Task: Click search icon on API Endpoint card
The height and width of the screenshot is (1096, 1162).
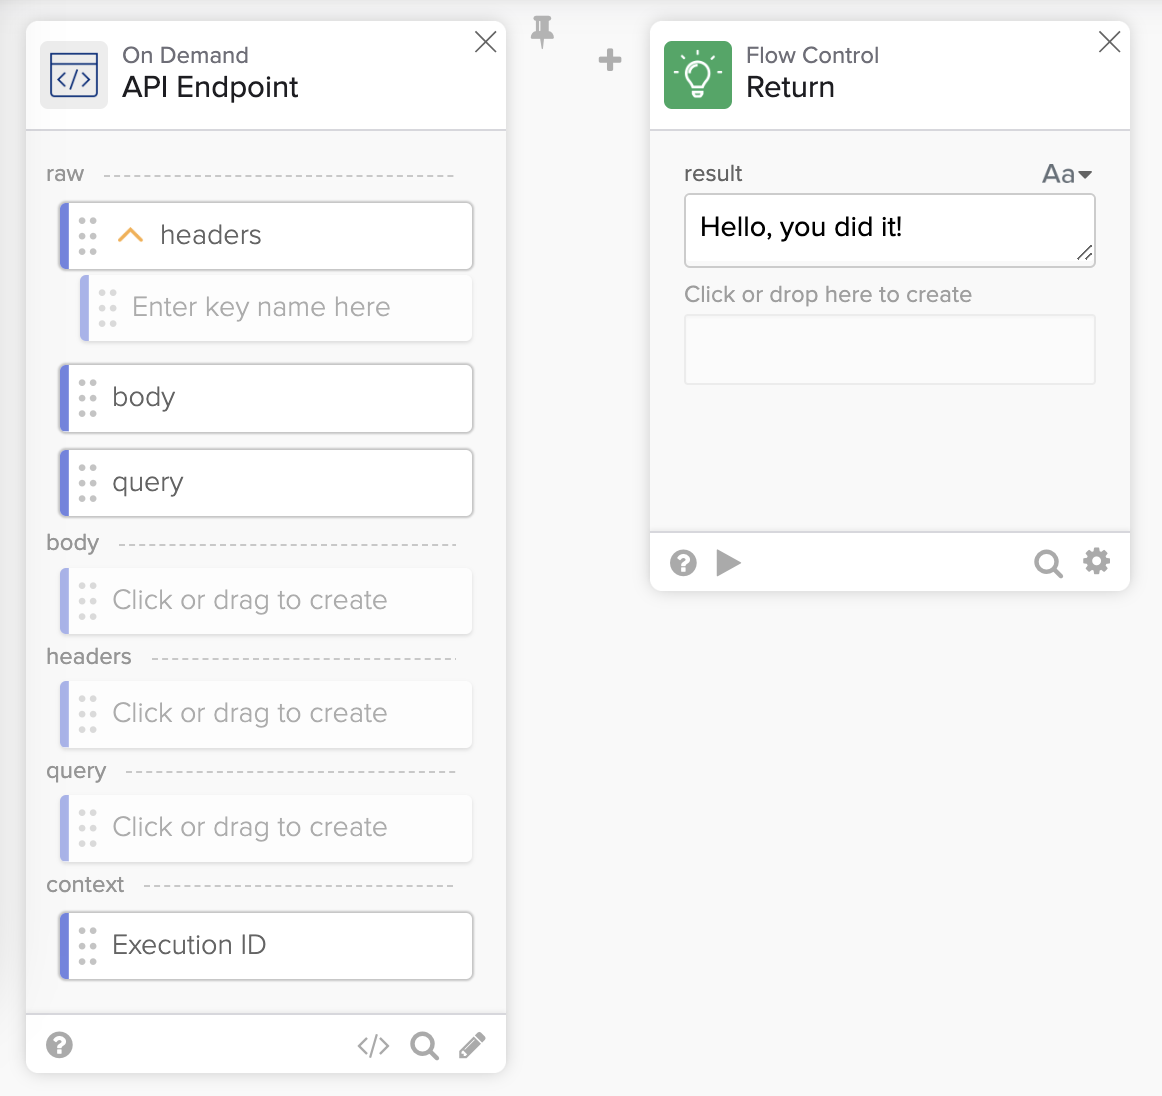Action: coord(424,1046)
